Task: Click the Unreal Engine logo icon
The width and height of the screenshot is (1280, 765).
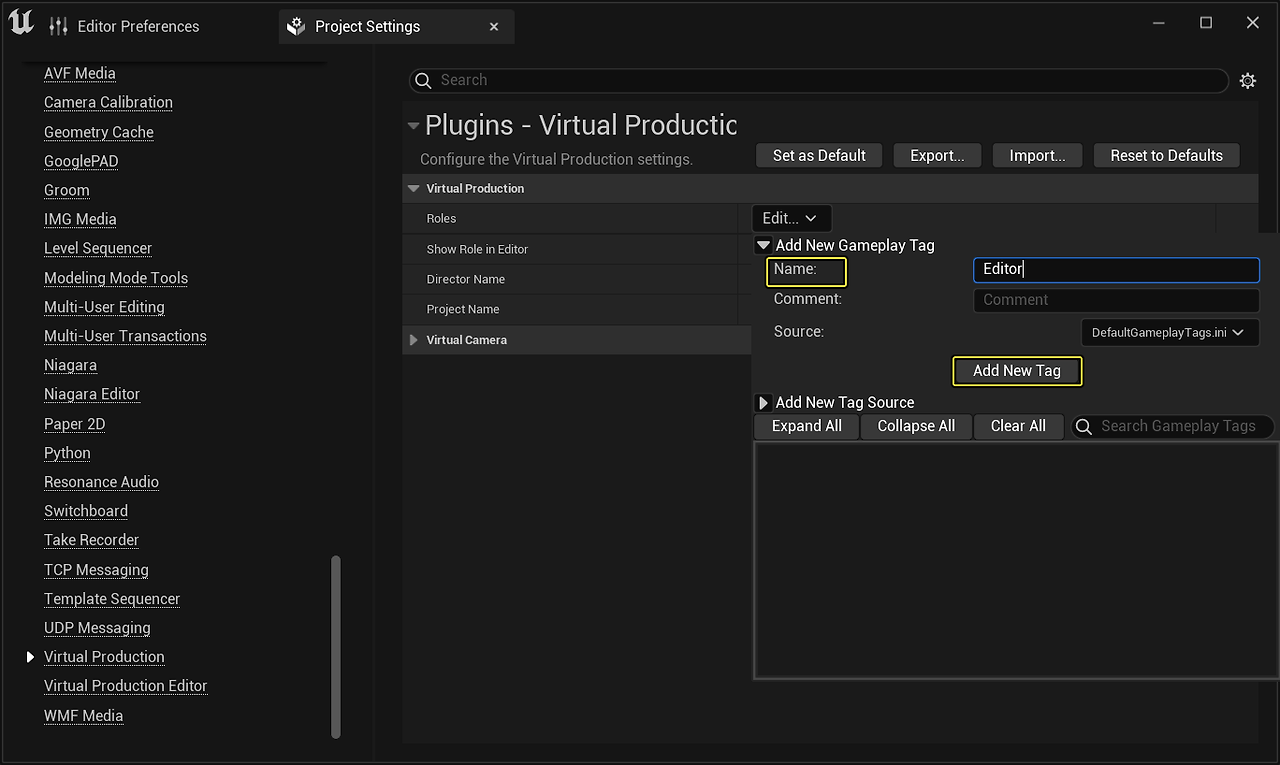Action: (x=21, y=23)
